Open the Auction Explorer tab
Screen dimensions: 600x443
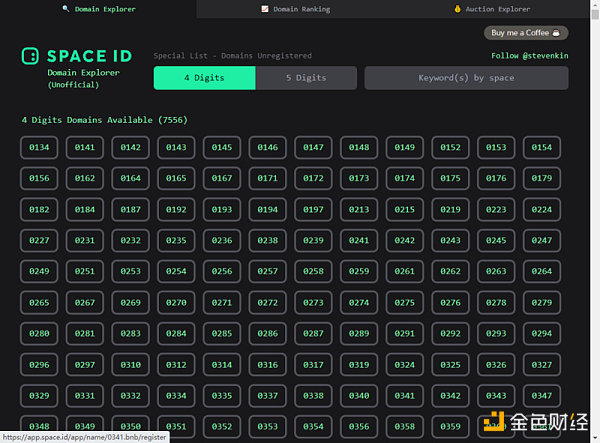click(x=495, y=9)
